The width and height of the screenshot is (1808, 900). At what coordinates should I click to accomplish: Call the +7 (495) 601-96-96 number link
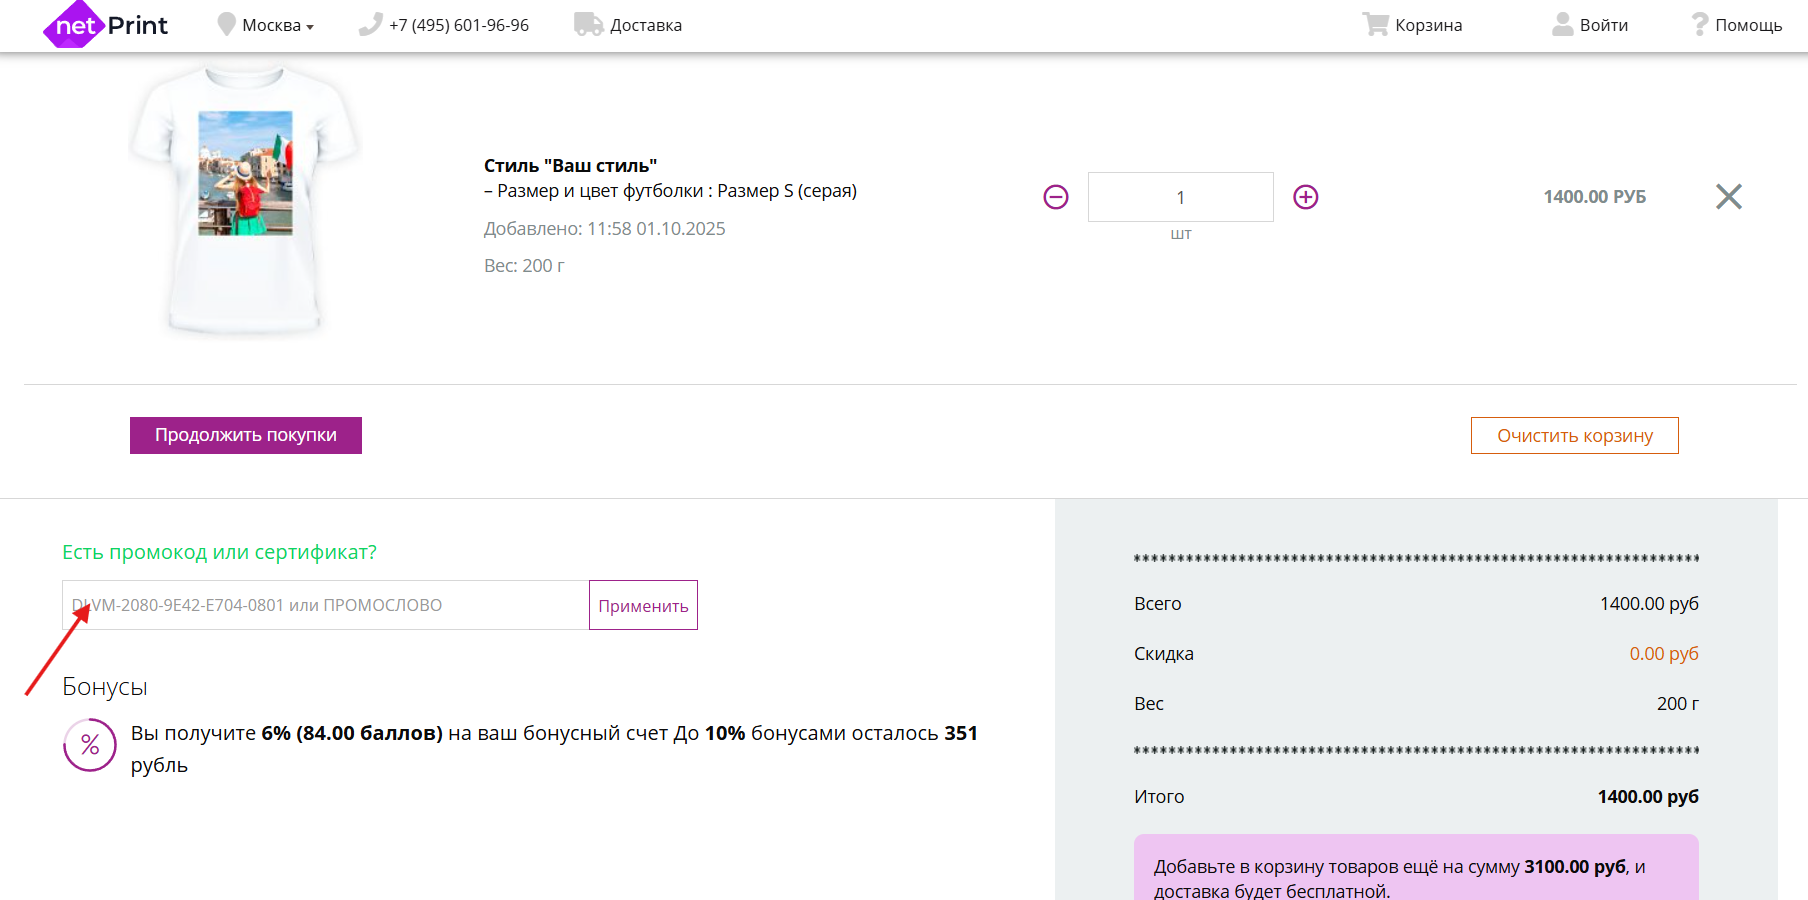[459, 26]
